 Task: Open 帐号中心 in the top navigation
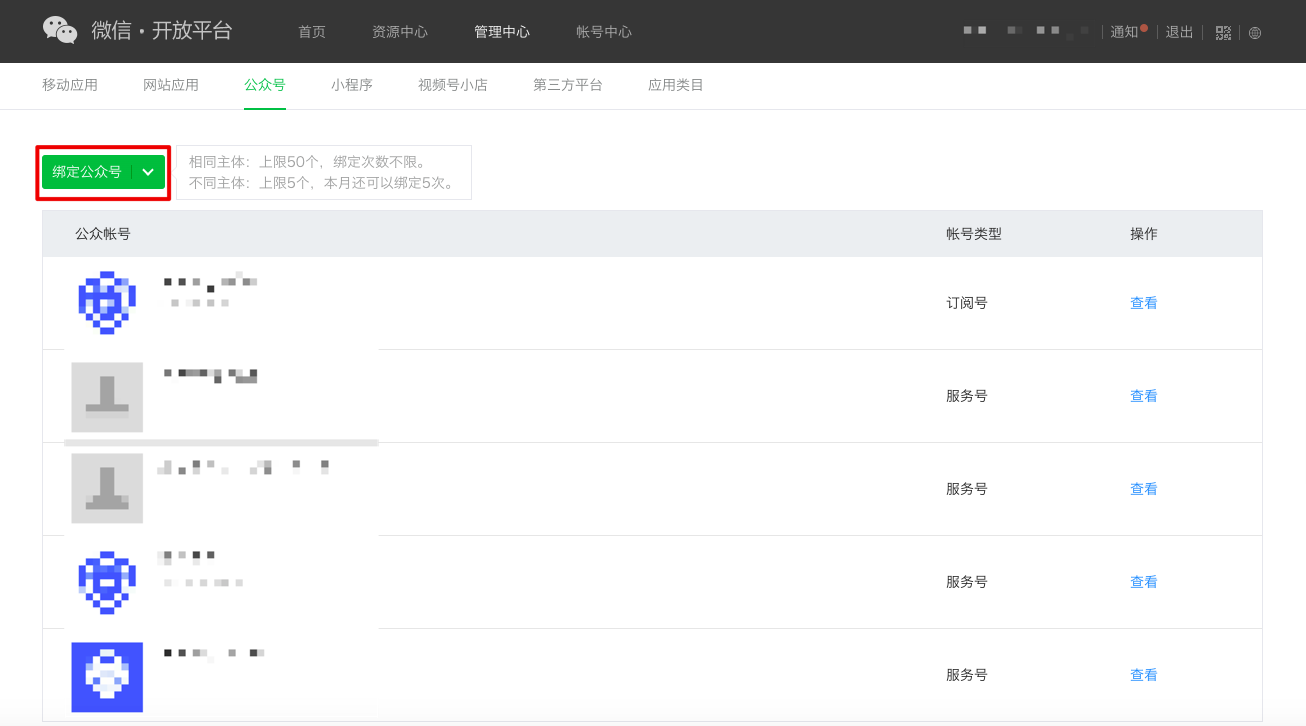tap(604, 32)
